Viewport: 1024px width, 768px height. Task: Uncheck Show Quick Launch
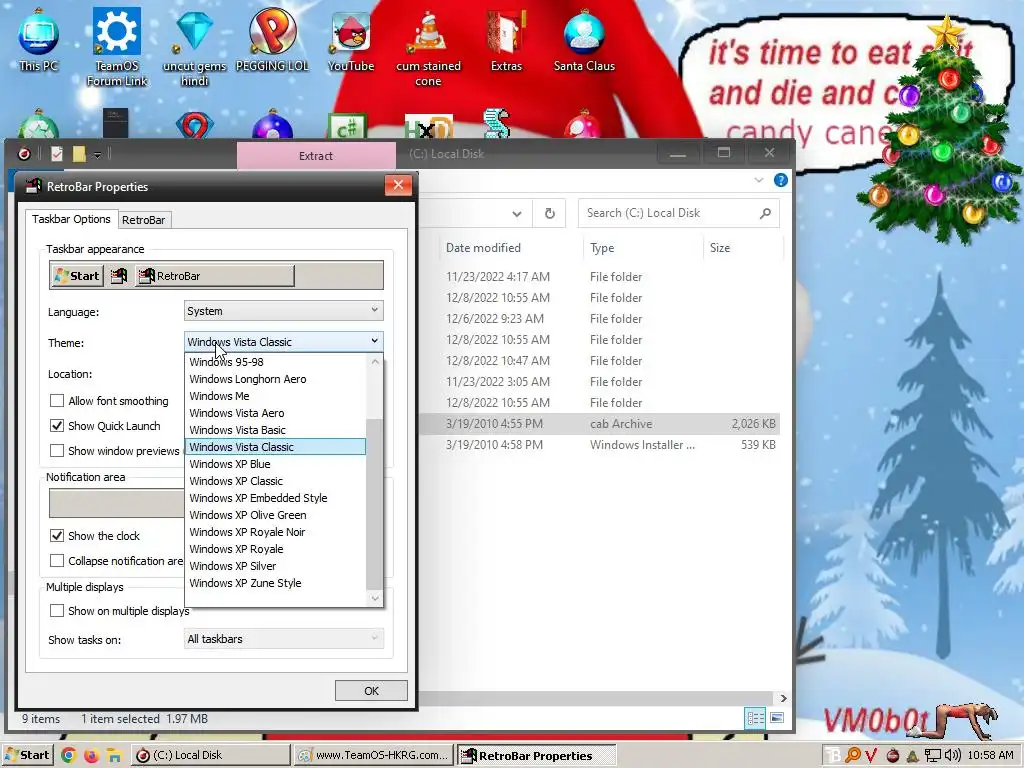(x=57, y=426)
